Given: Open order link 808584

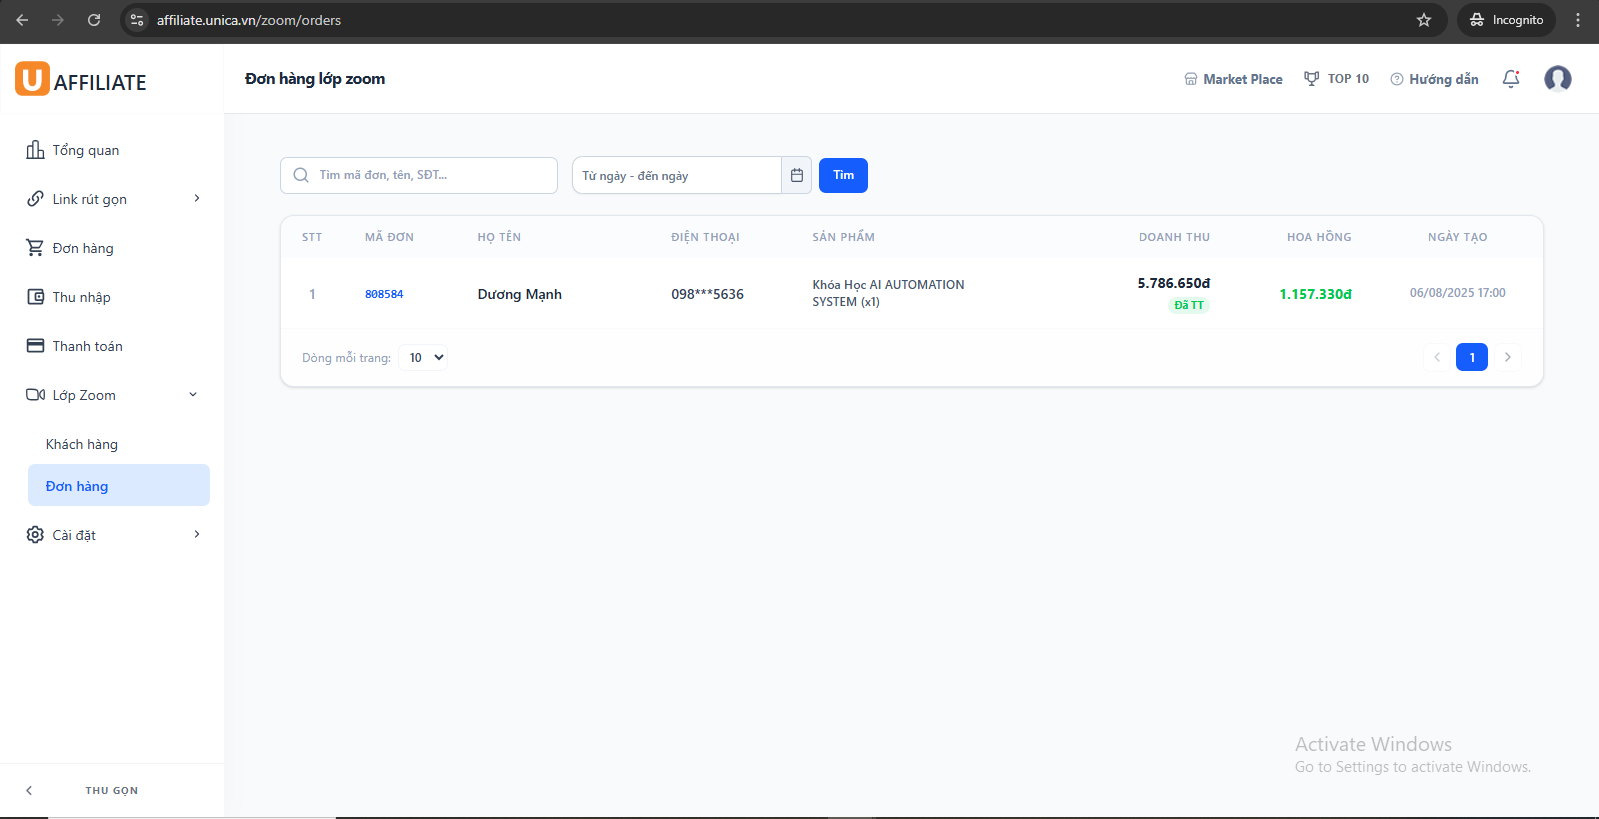Looking at the screenshot, I should 384,295.
